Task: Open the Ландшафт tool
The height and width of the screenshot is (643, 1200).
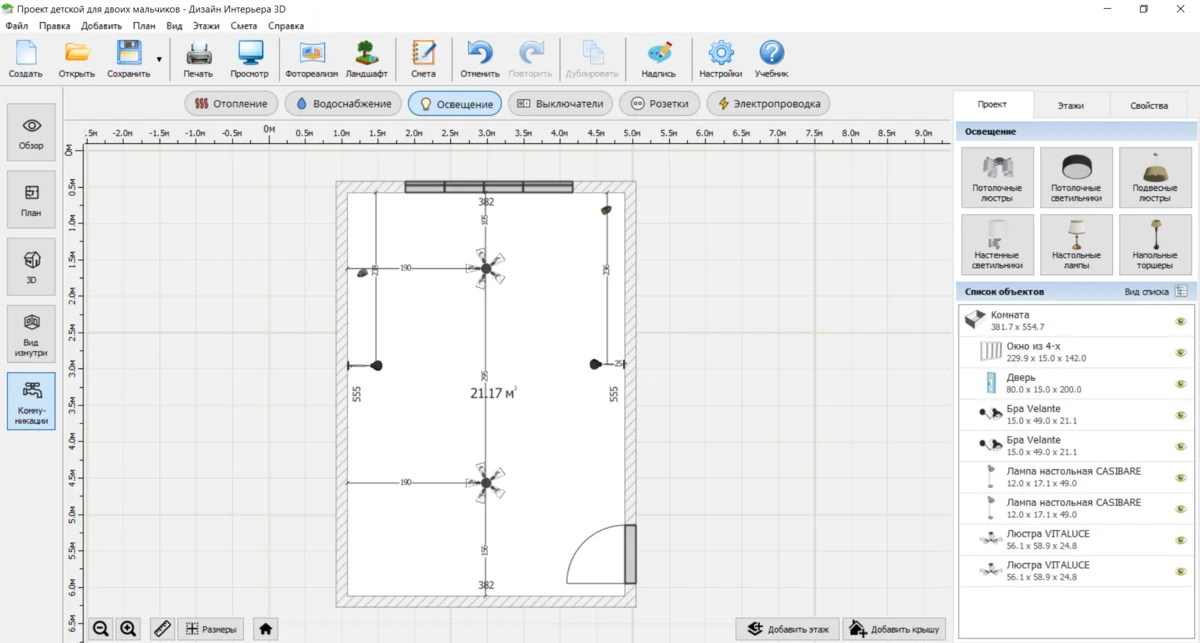Action: [367, 58]
